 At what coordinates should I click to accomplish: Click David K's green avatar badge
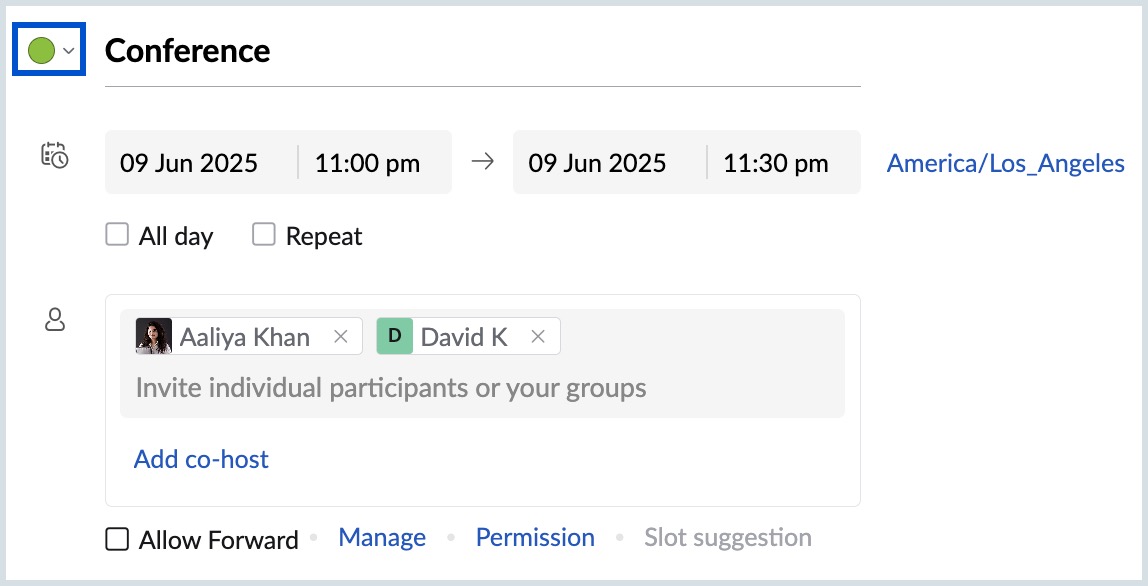395,336
